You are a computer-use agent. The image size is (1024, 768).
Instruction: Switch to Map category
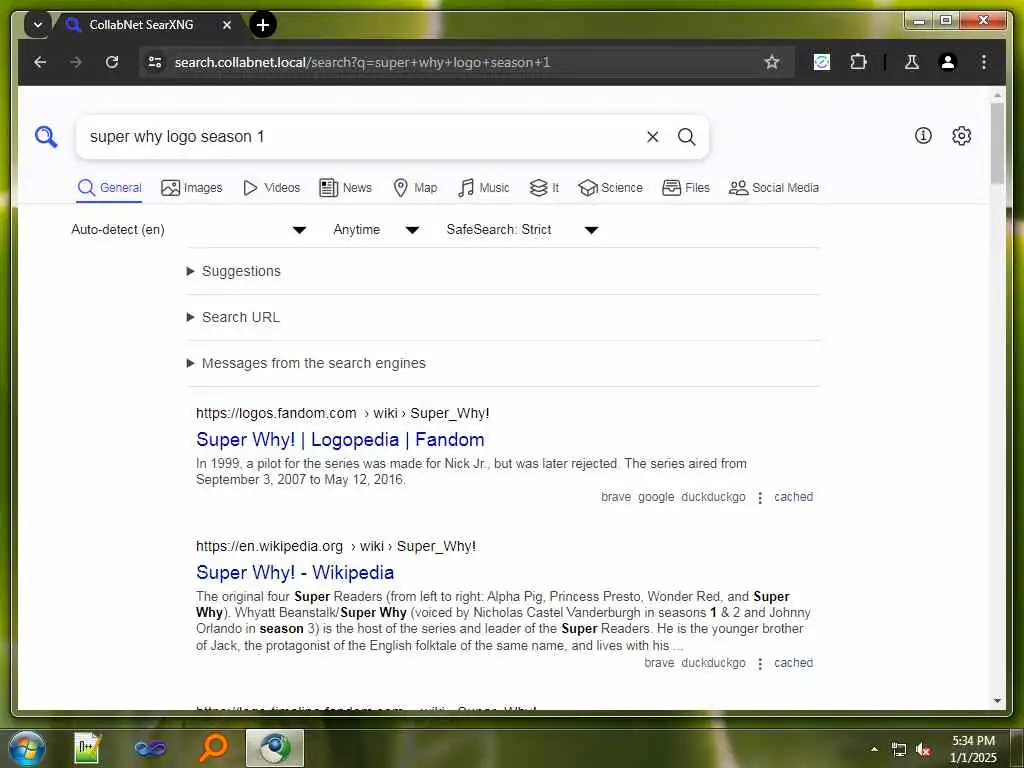pos(415,188)
